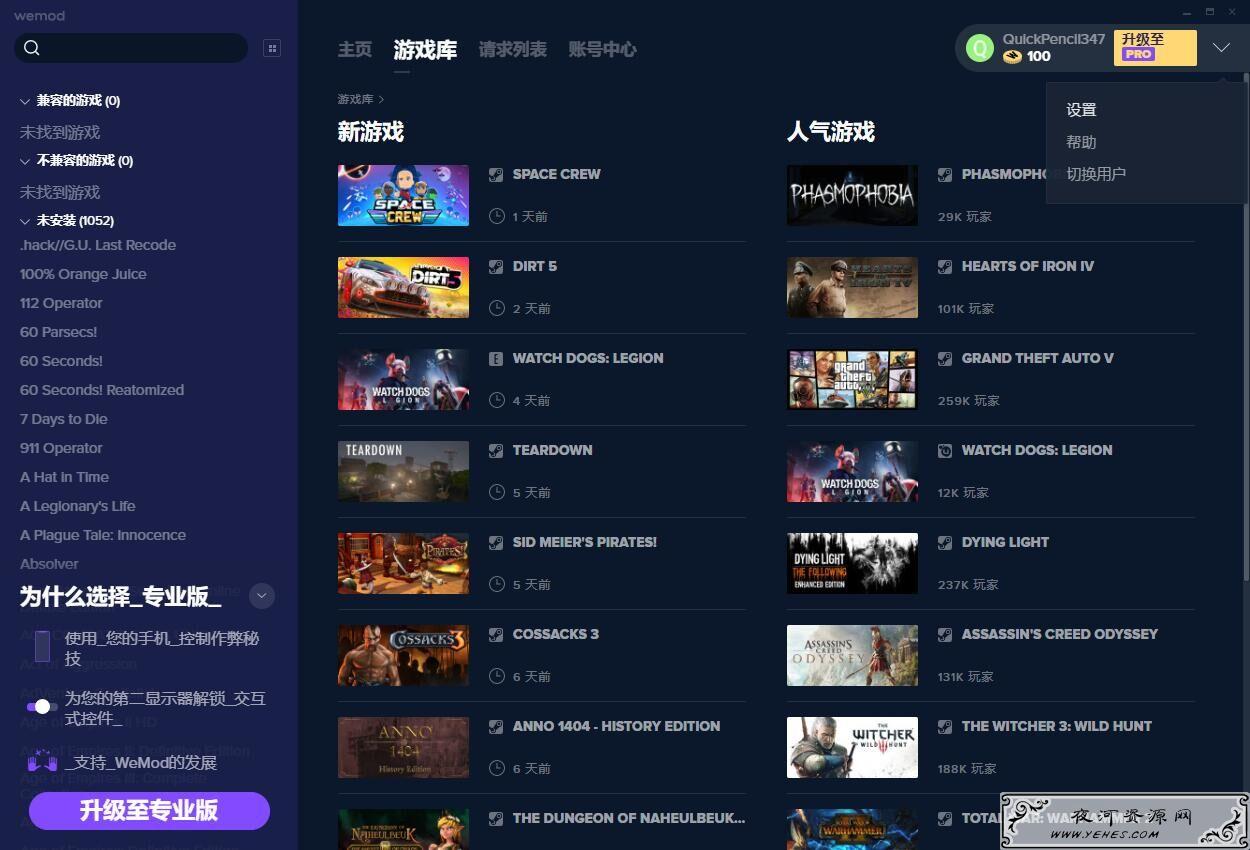The width and height of the screenshot is (1250, 850).
Task: Click Epic platform icon beside Watch Dogs: Legion in new games
Action: 496,358
